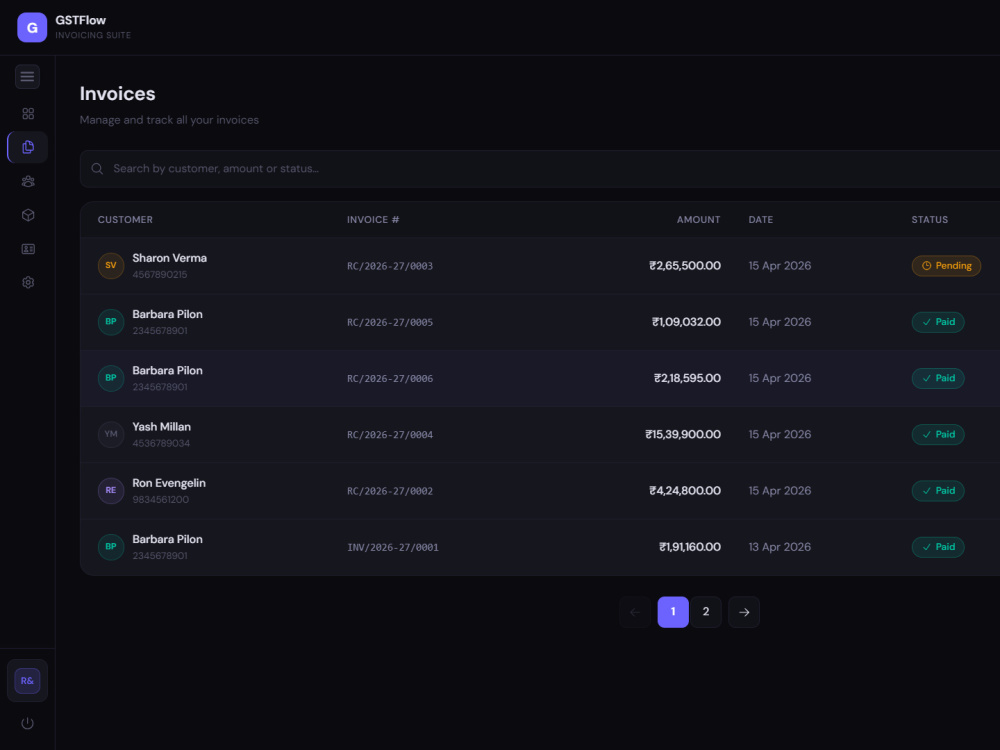Click the R& user profile avatar

click(x=27, y=680)
